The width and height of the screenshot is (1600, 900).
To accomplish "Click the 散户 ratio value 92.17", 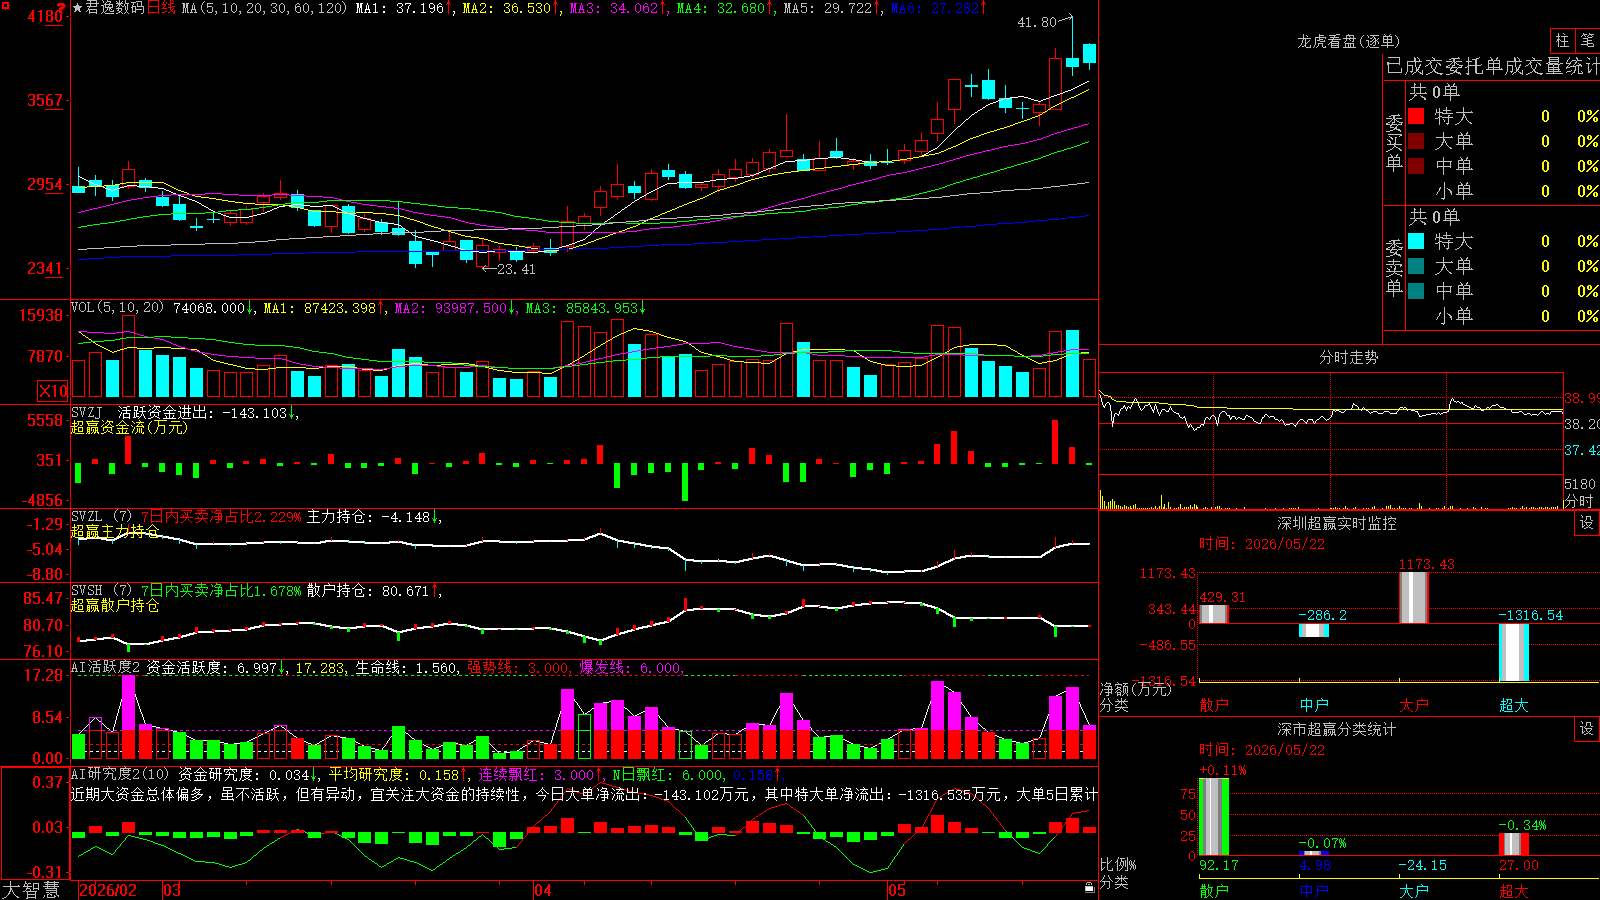I will tap(1218, 865).
